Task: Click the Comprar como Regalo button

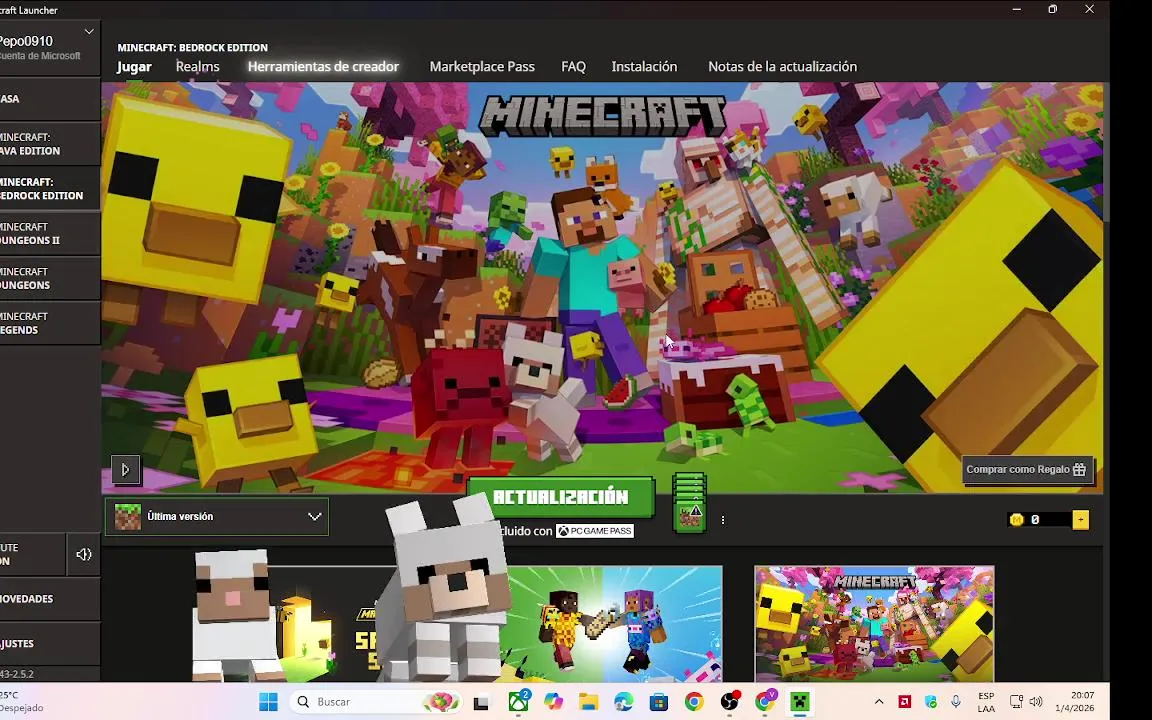Action: click(1027, 469)
